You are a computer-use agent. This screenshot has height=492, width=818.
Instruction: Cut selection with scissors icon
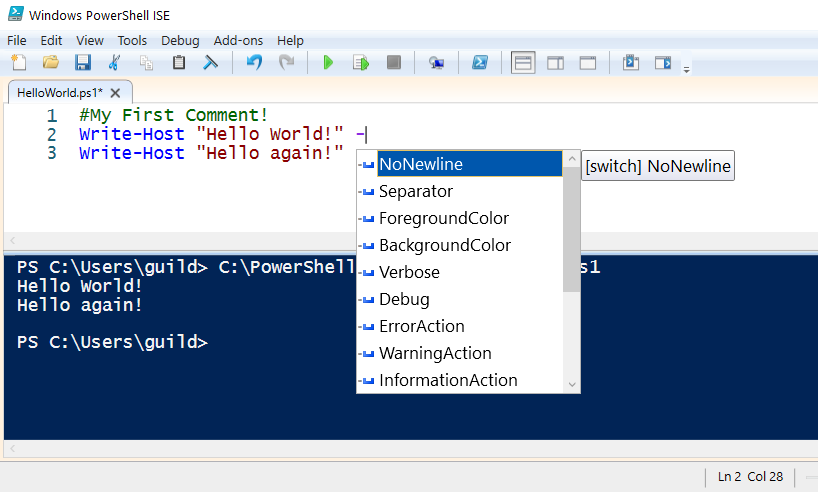click(x=114, y=63)
